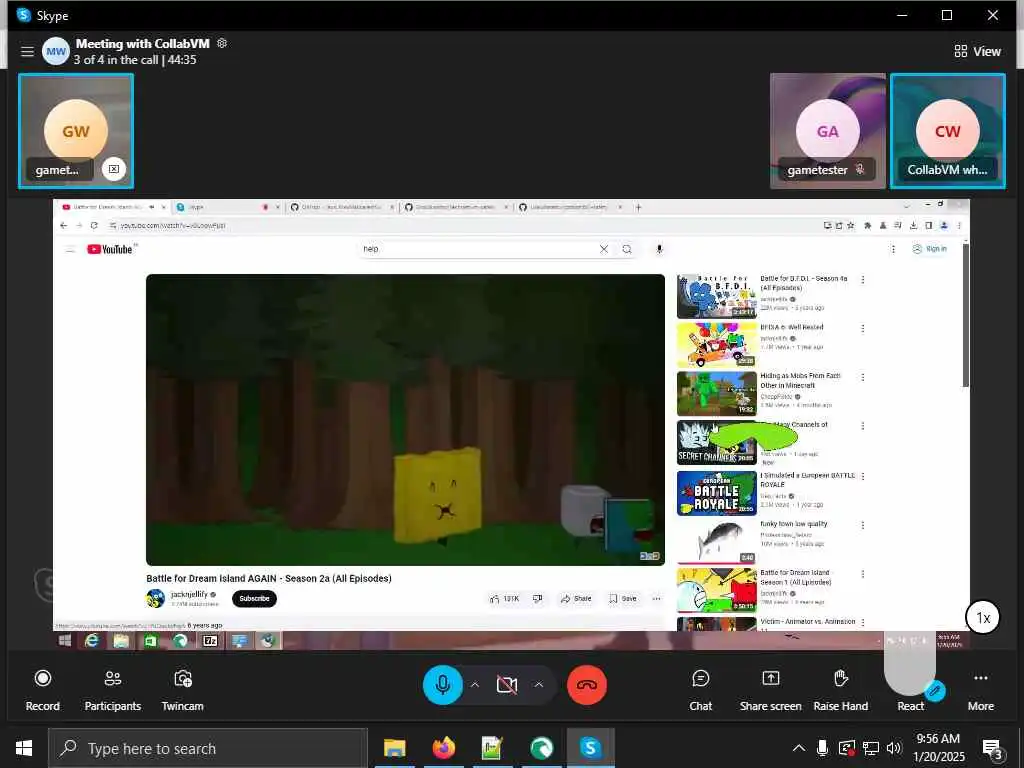Switch to the Battle for Dream Island tab
The height and width of the screenshot is (768, 1024).
tap(112, 207)
